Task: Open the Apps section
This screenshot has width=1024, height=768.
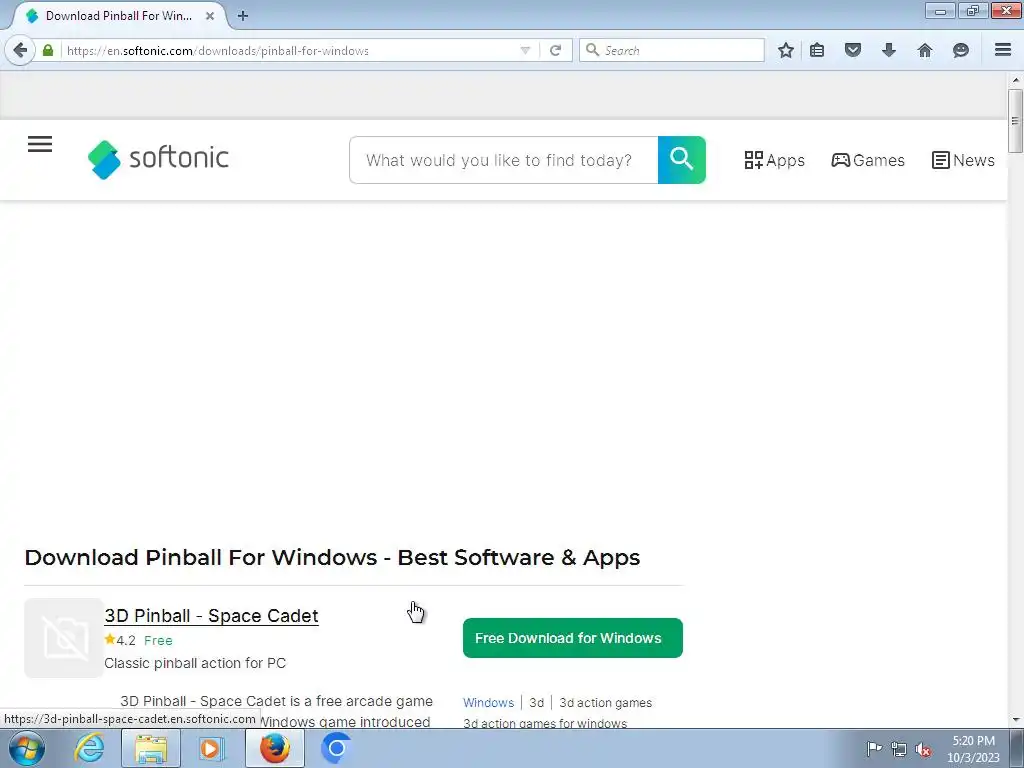Action: (775, 160)
